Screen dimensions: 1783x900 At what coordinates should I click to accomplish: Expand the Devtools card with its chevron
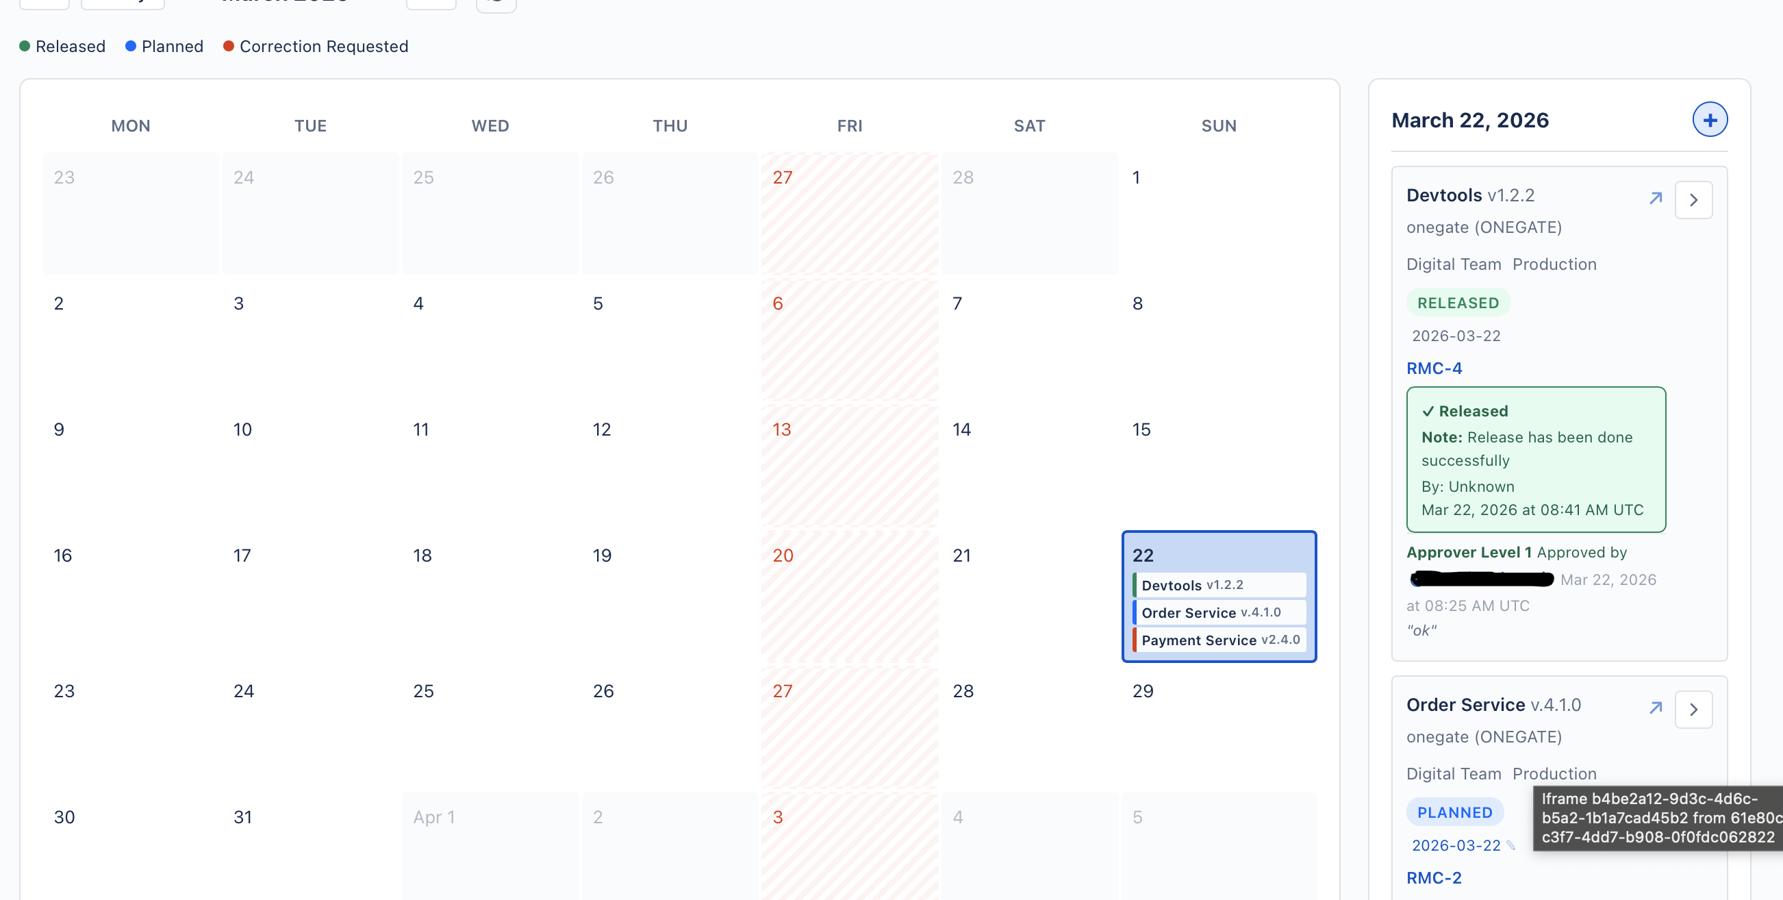[1694, 200]
